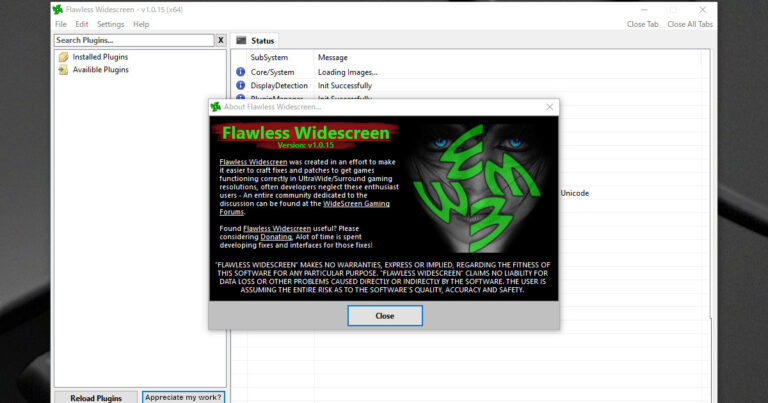The image size is (768, 403).
Task: Click the Status tab monitor icon
Action: 241,41
